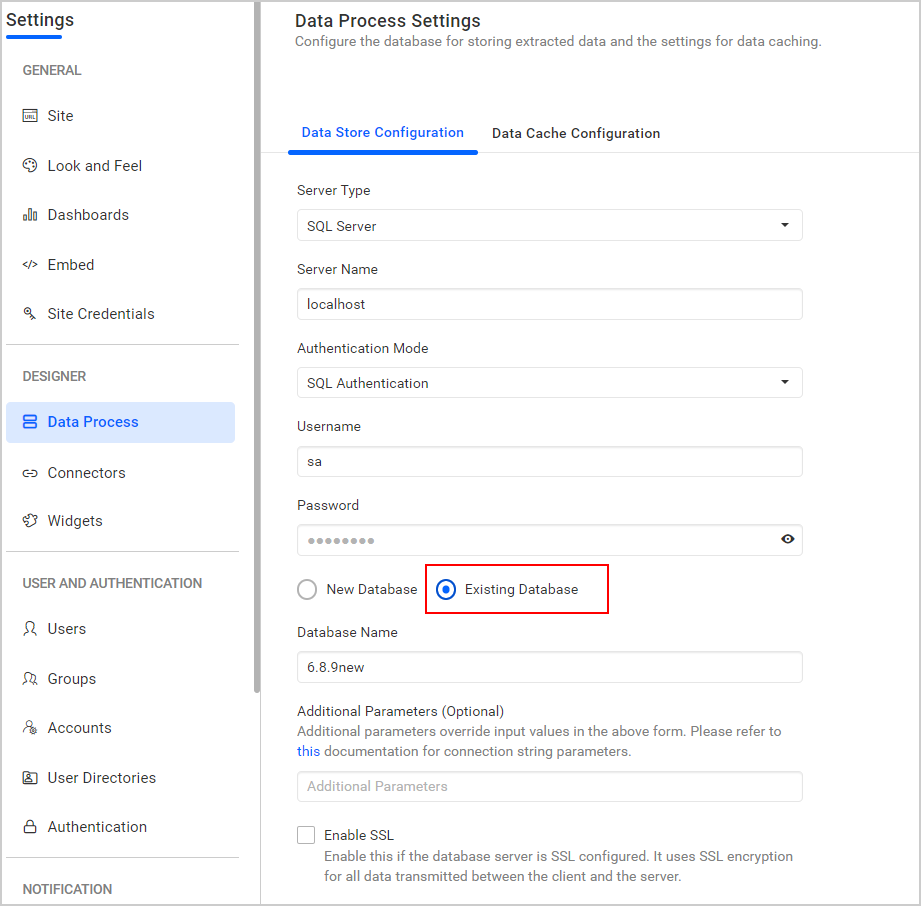Click the Site globe icon in sidebar
The height and width of the screenshot is (906, 921).
pos(30,116)
